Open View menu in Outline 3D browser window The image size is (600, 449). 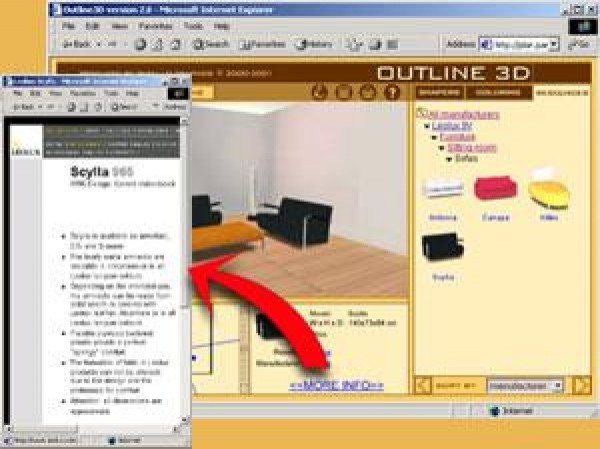click(x=119, y=26)
